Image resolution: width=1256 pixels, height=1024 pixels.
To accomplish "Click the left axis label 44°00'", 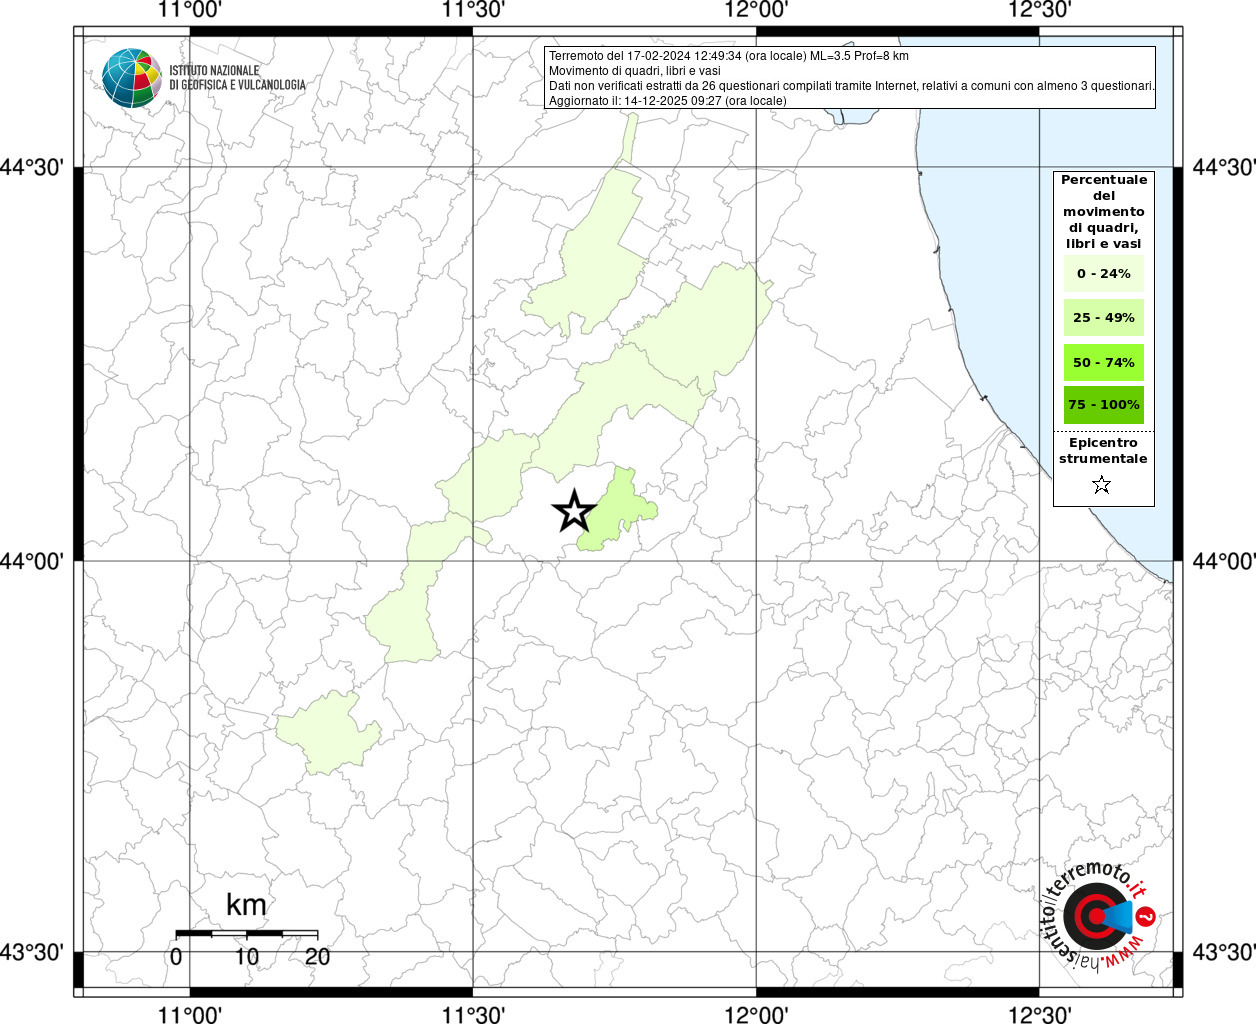I will click(x=33, y=561).
